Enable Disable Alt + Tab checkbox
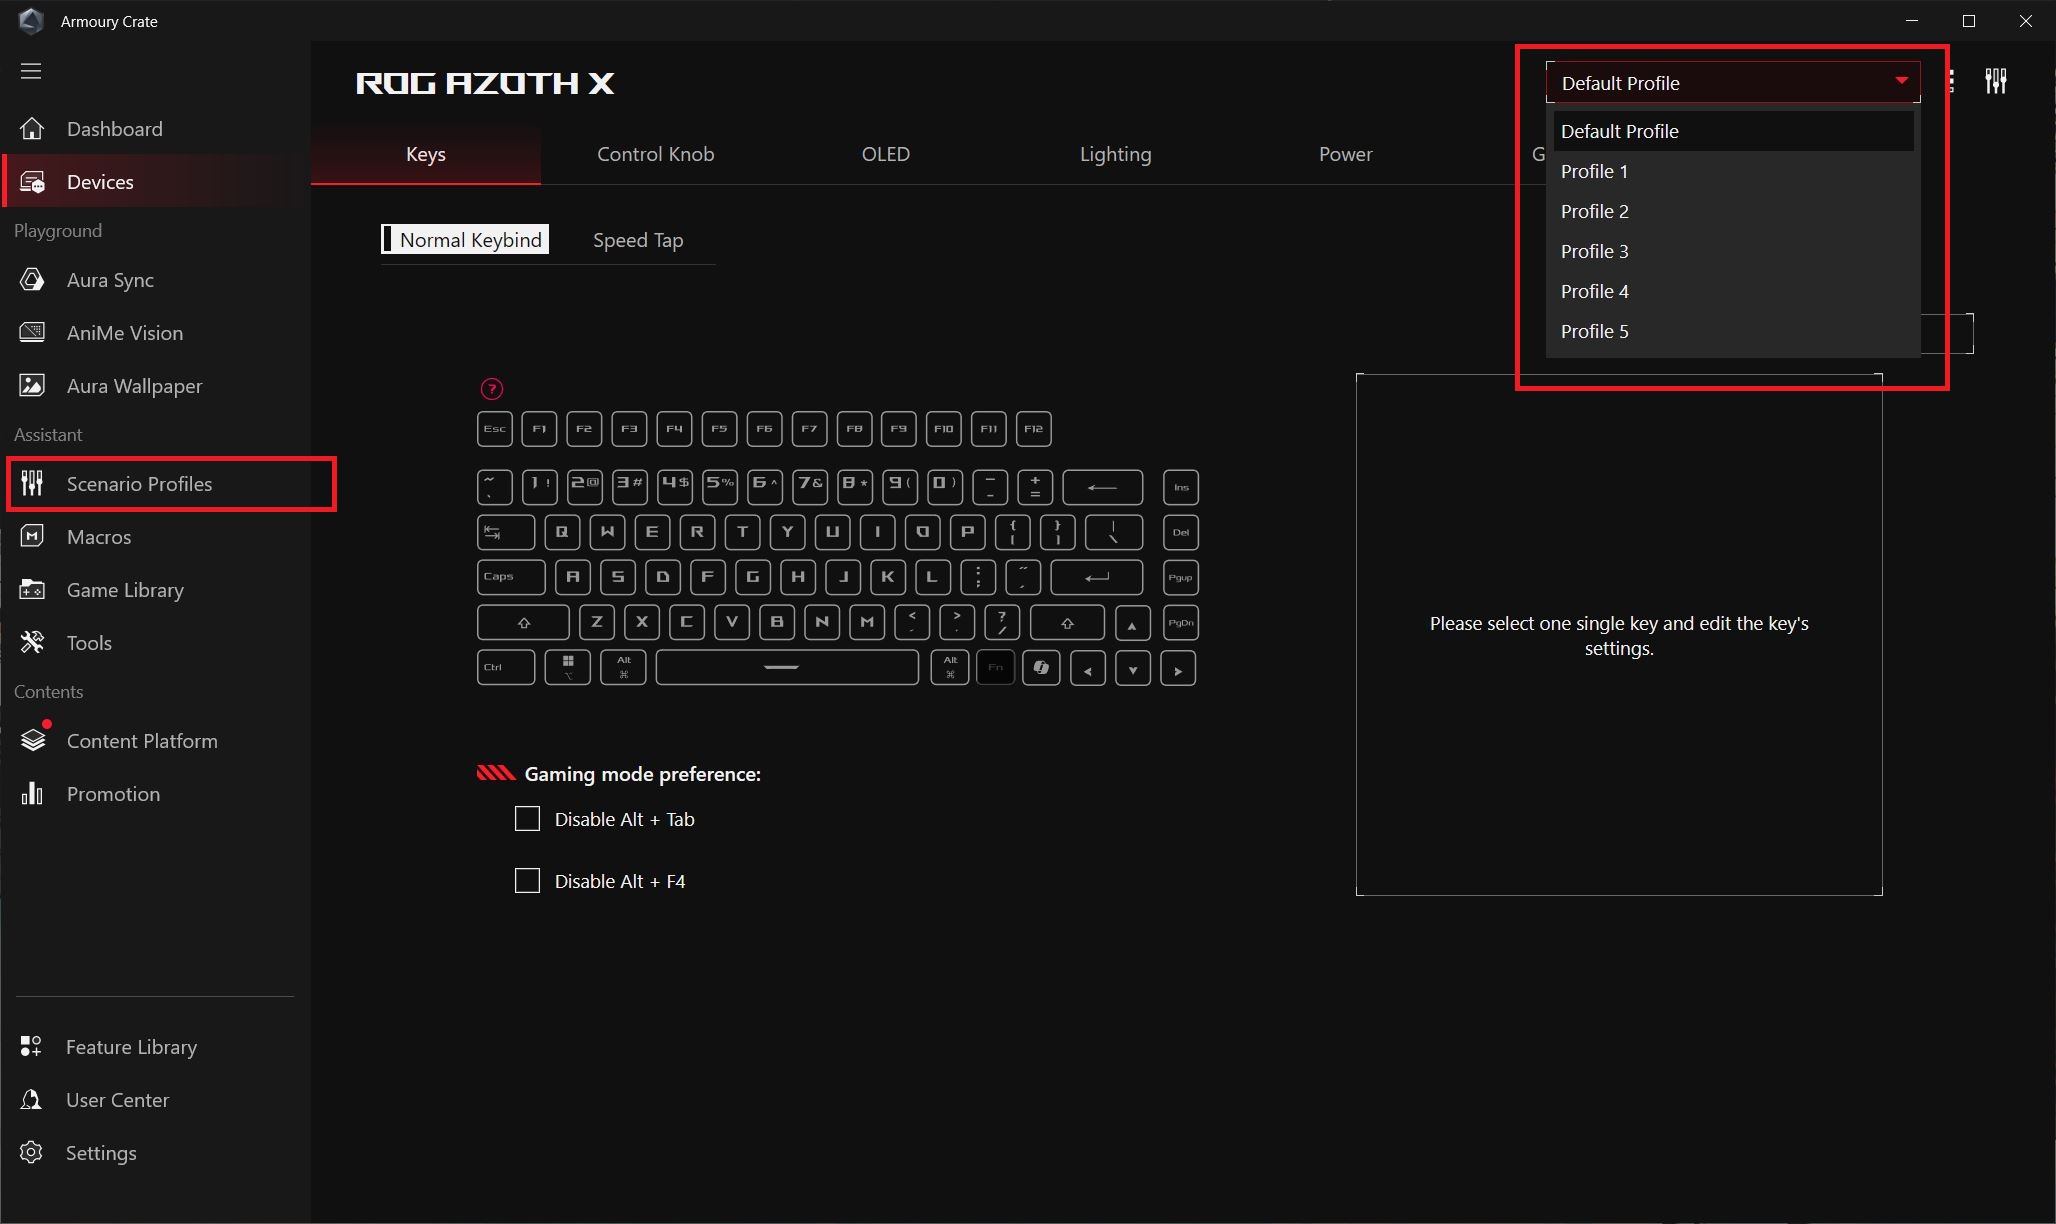This screenshot has width=2056, height=1224. click(x=527, y=819)
